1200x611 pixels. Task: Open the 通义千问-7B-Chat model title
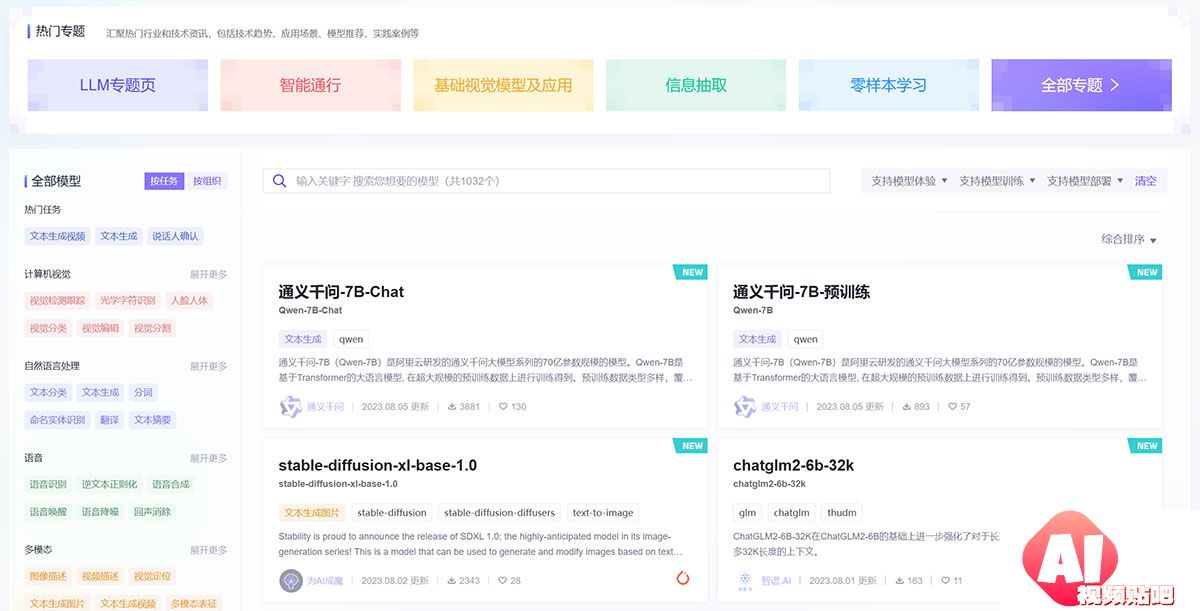(x=341, y=292)
